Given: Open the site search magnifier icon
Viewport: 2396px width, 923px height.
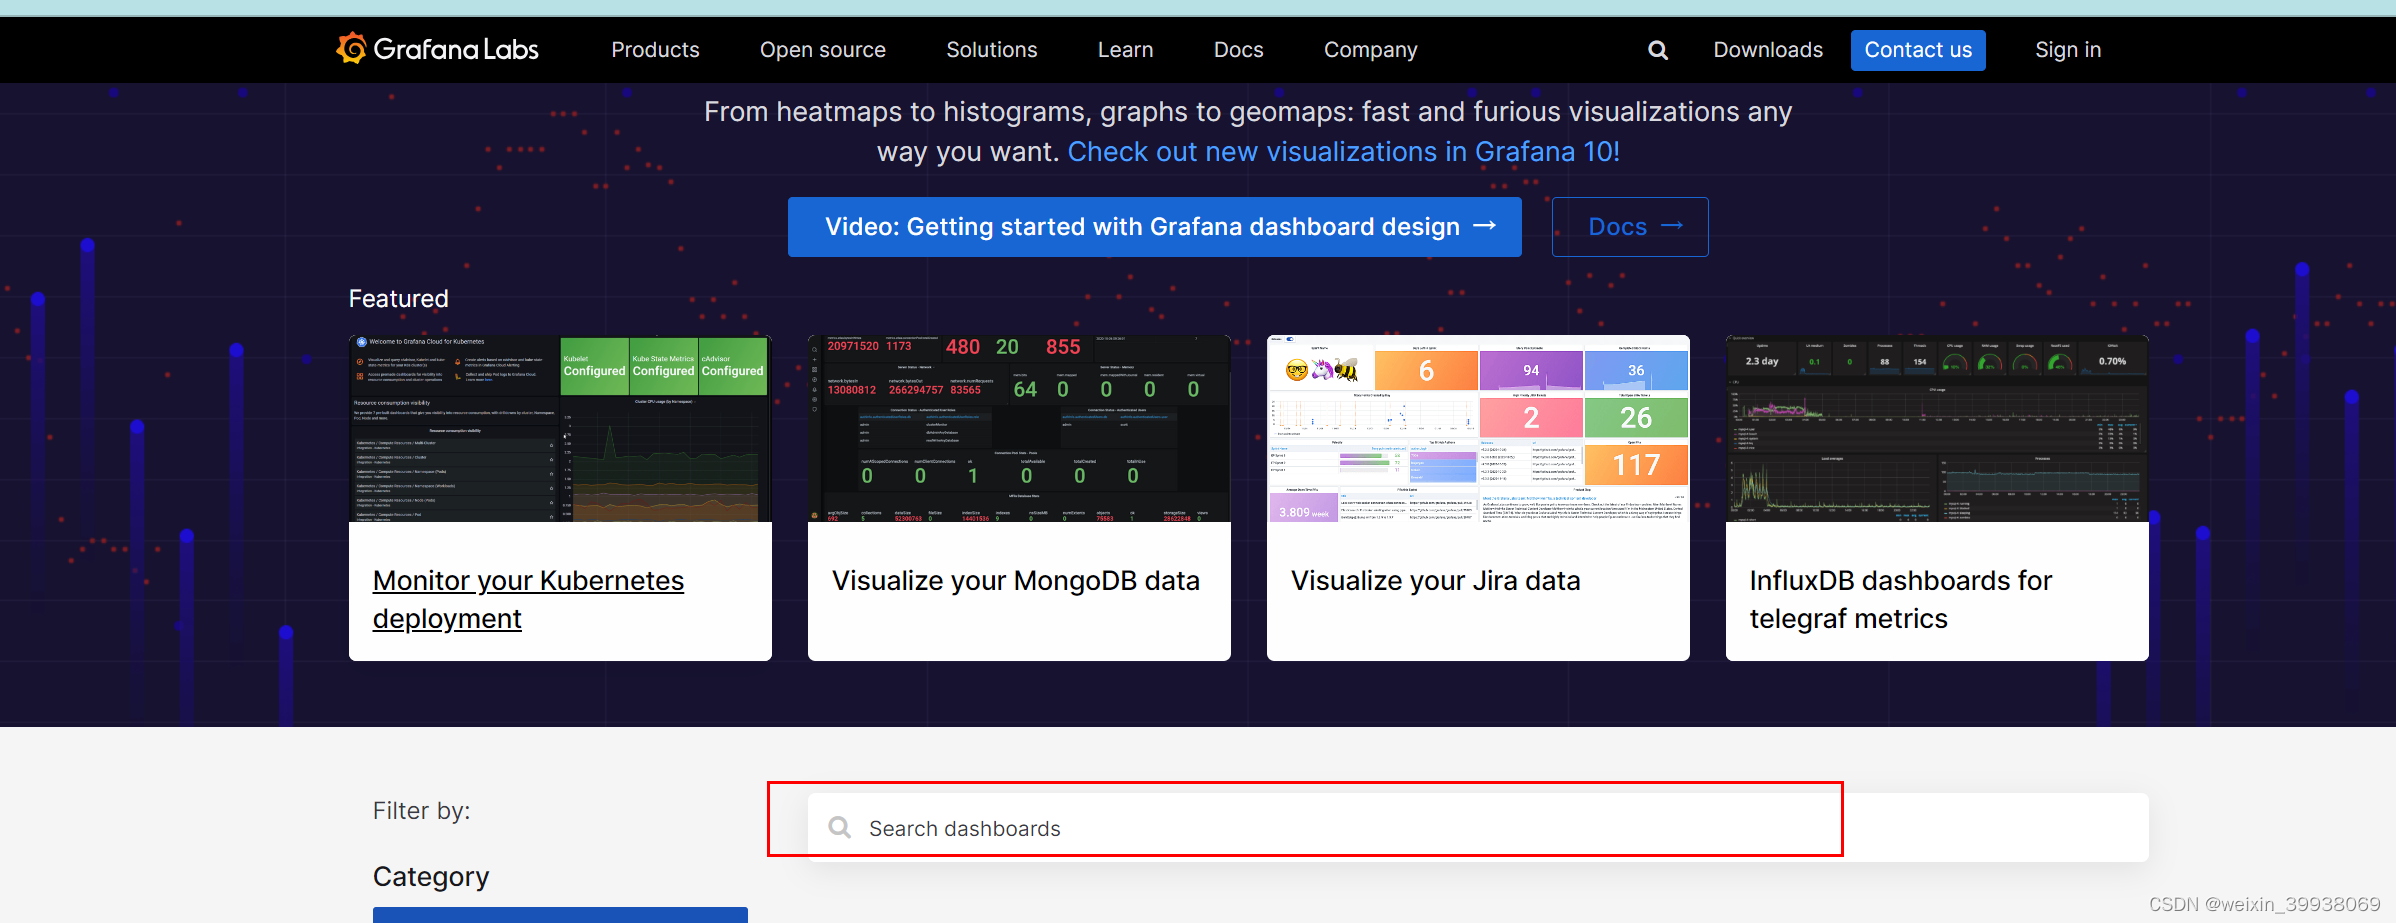Looking at the screenshot, I should click(1657, 50).
